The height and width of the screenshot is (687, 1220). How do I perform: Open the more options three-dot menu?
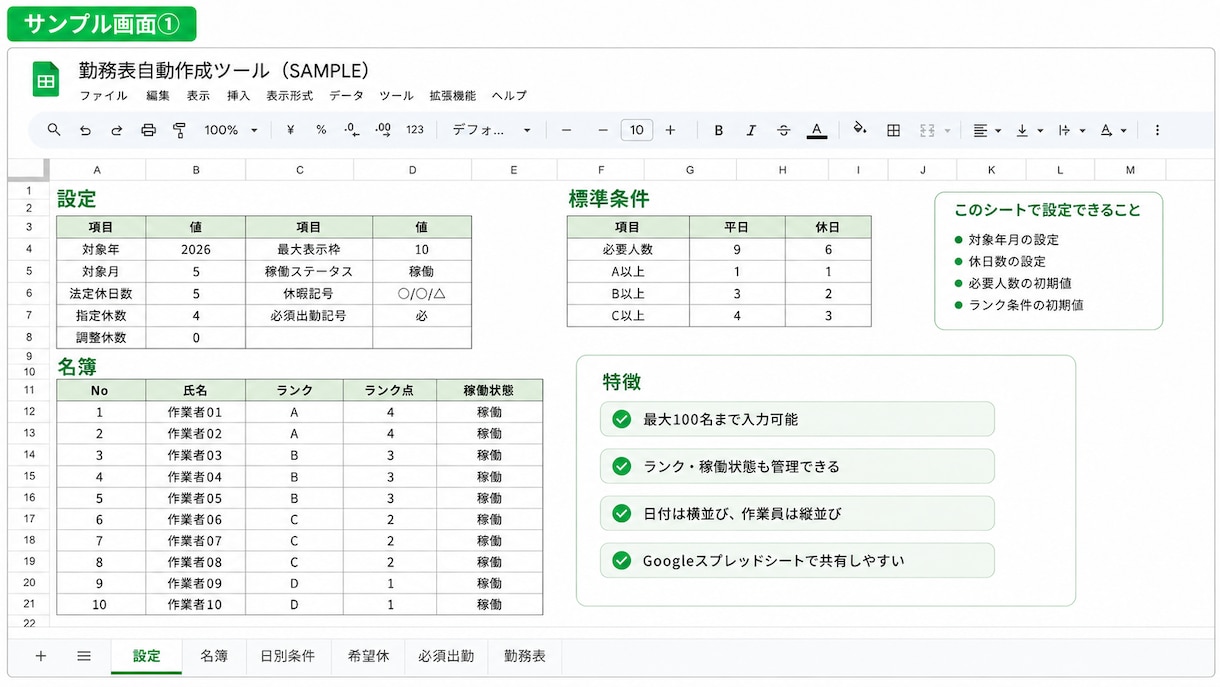click(x=1157, y=130)
